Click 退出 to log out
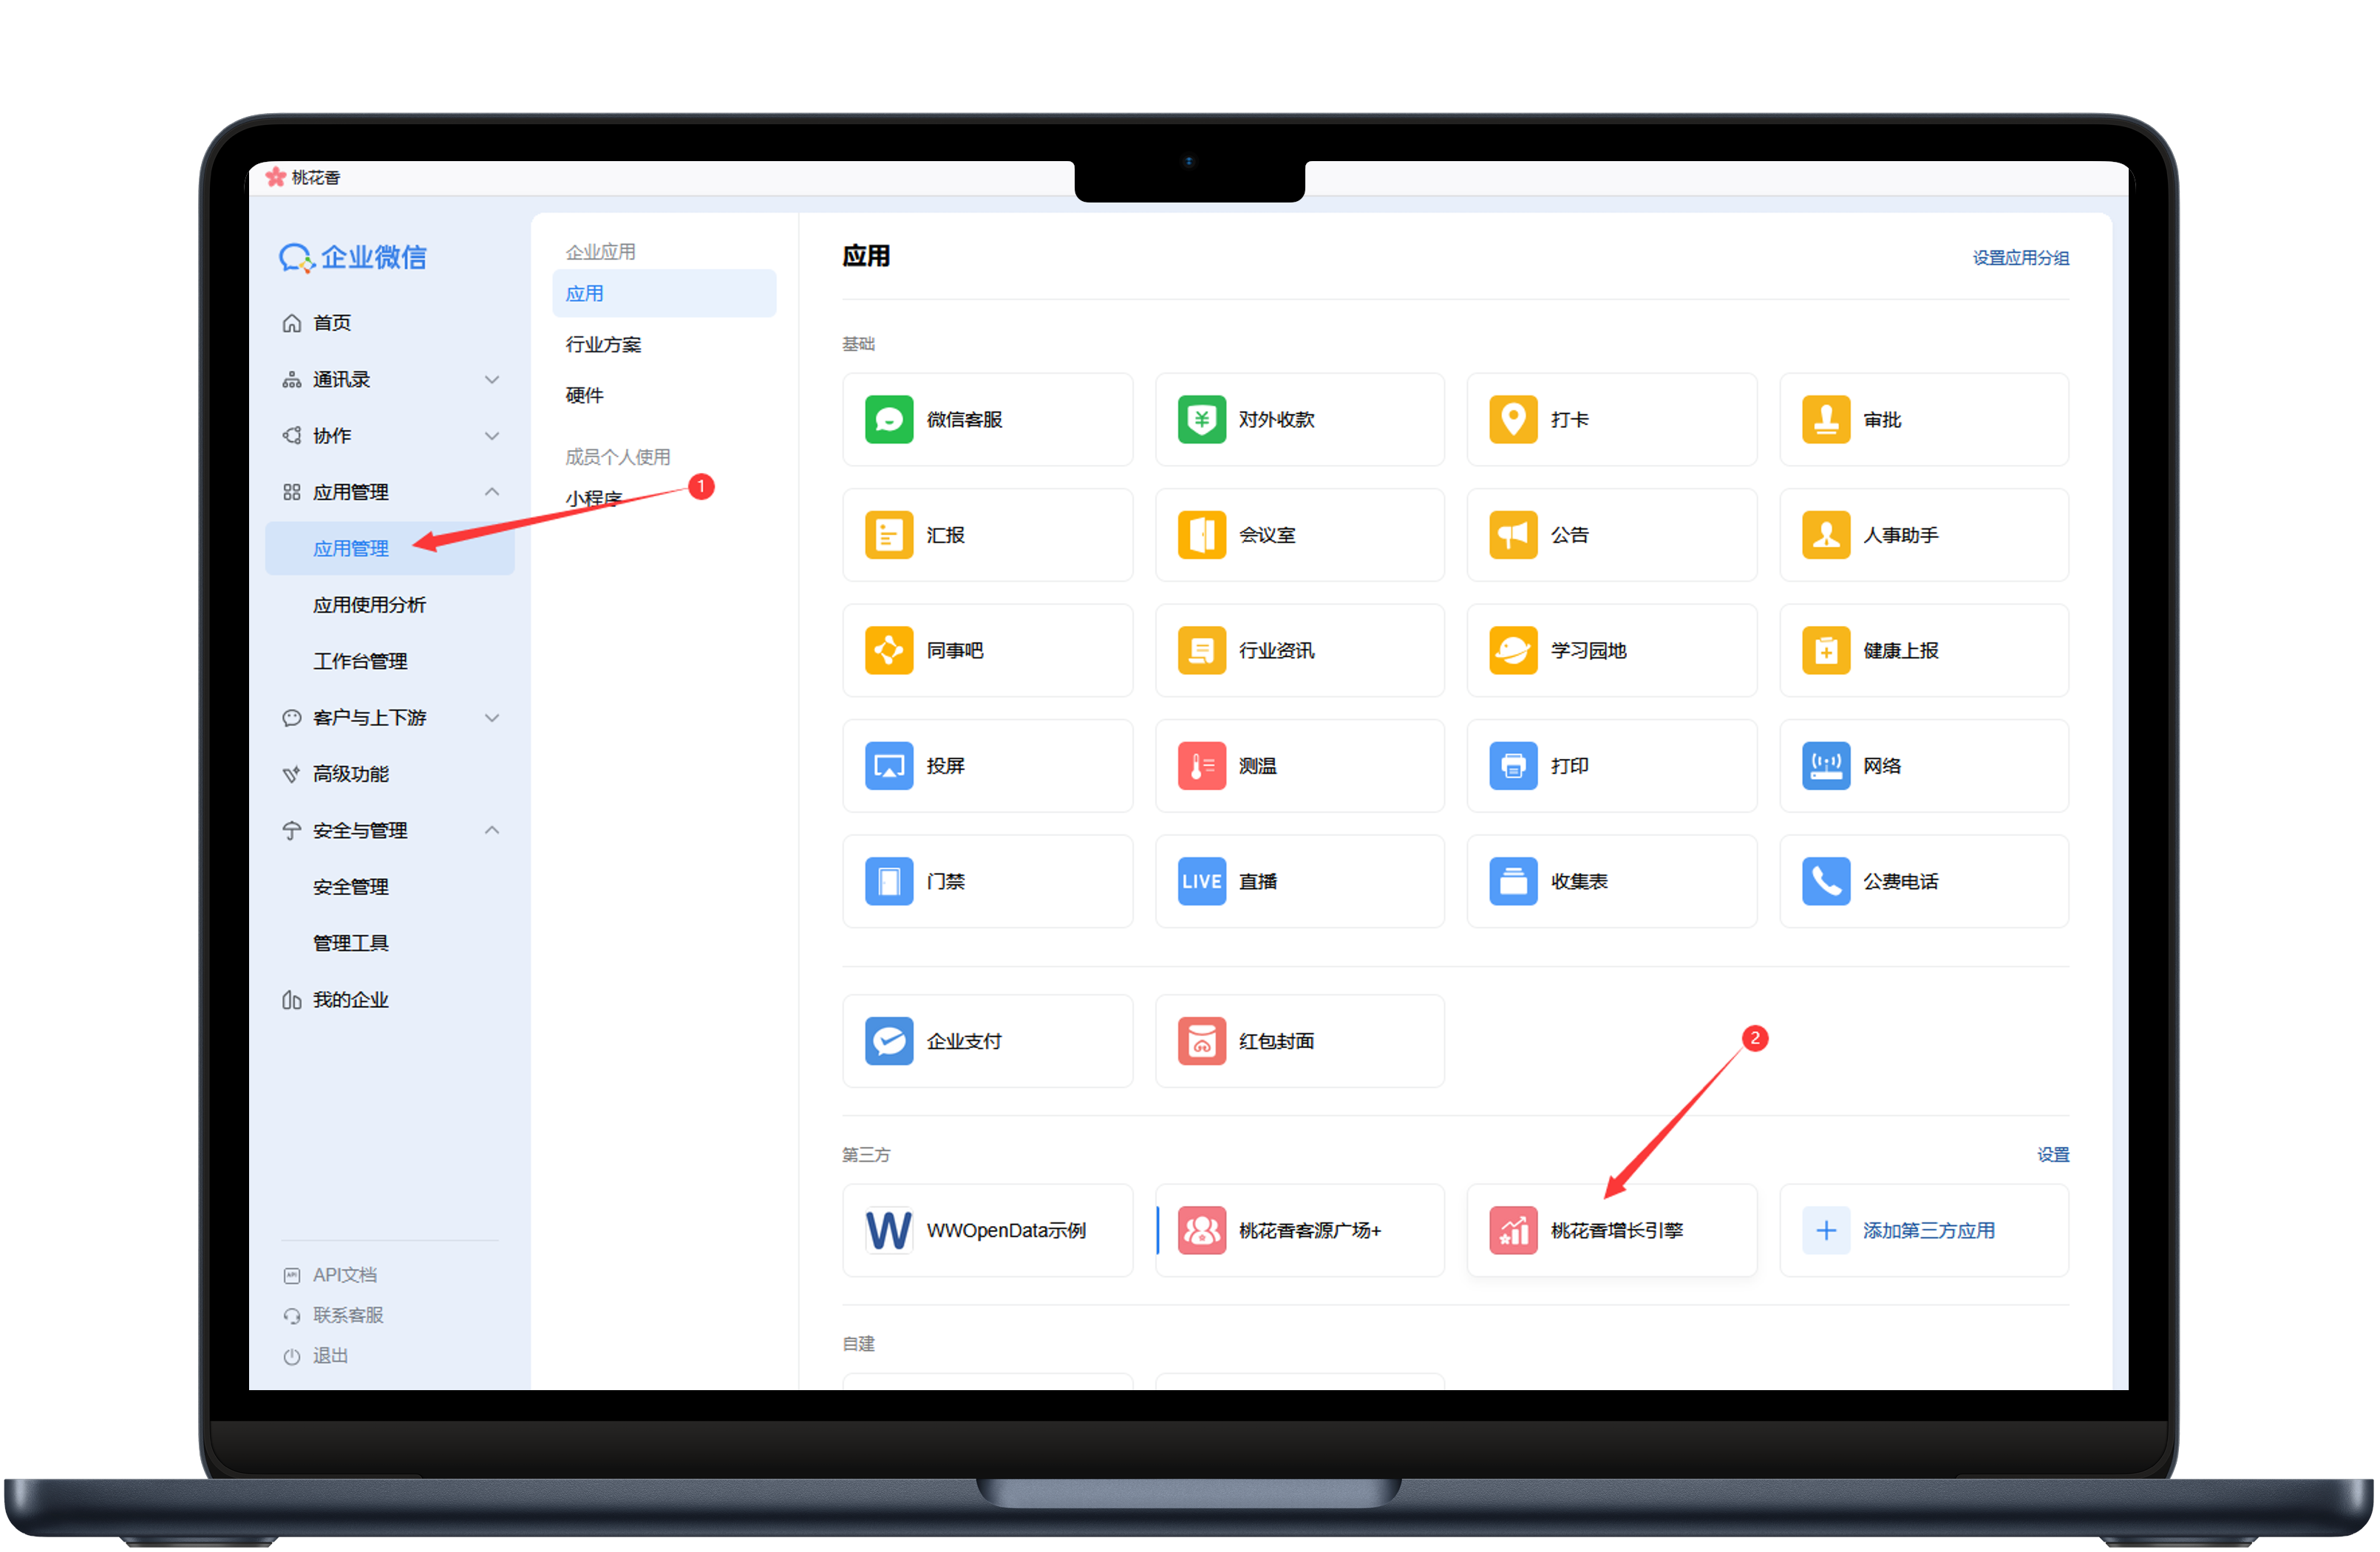 coord(330,1356)
